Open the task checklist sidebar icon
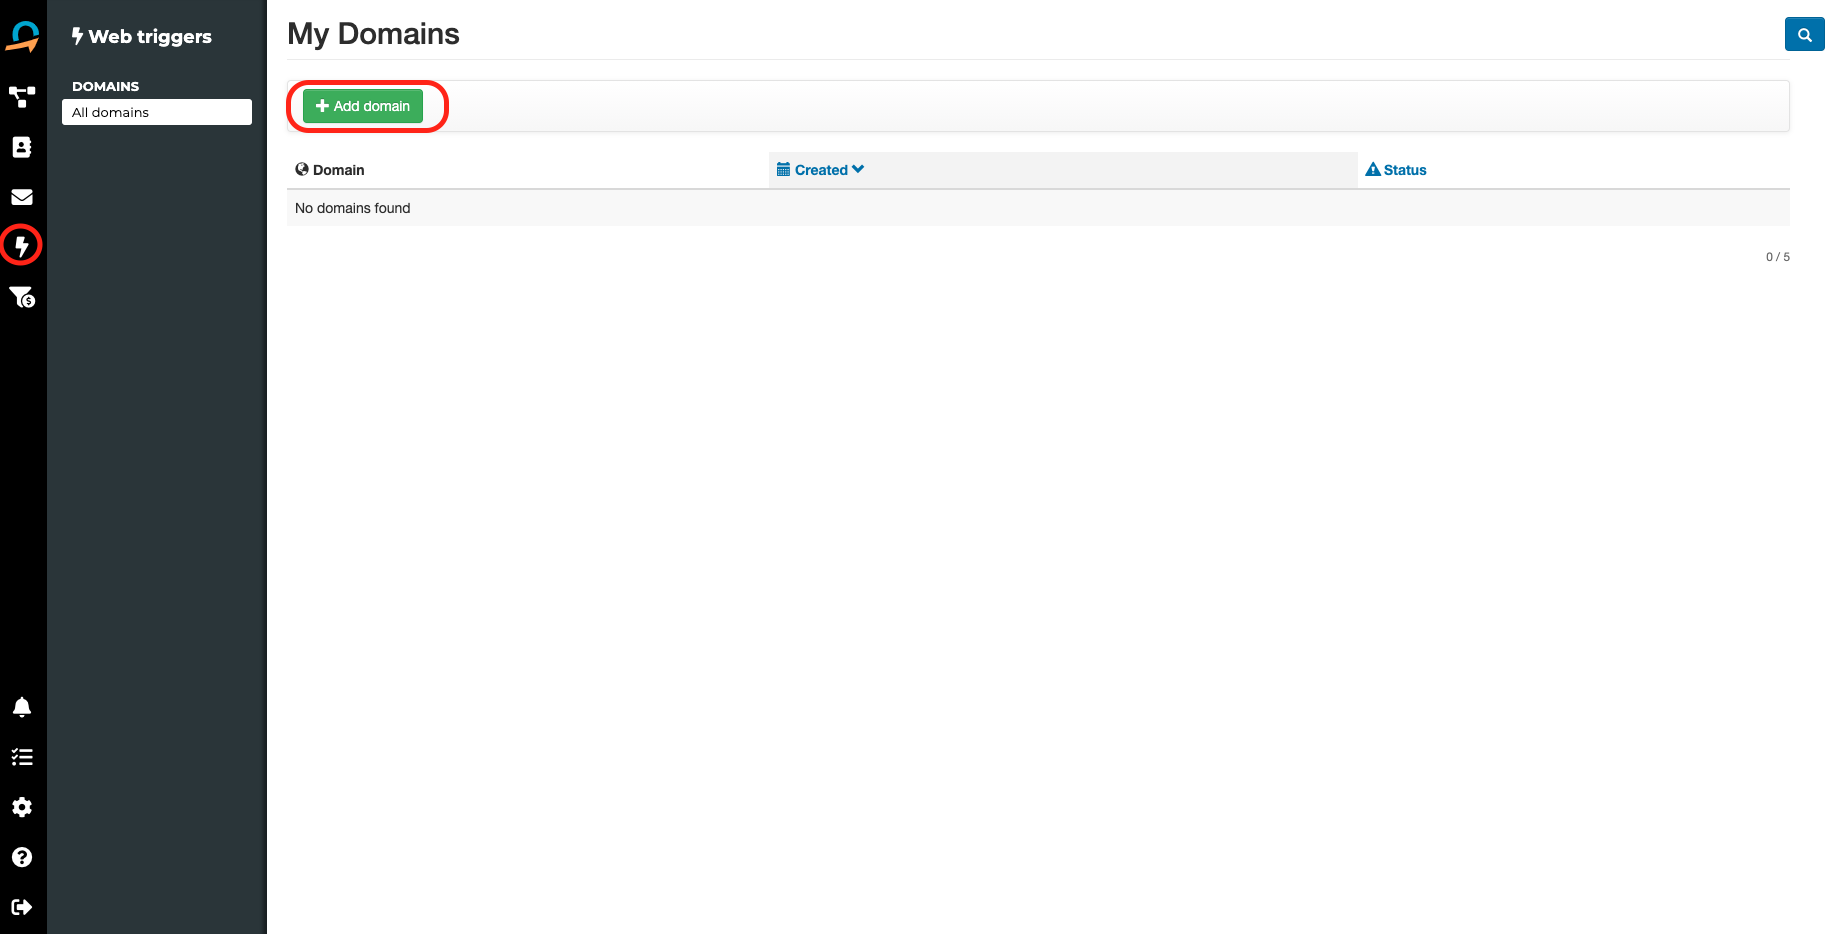The width and height of the screenshot is (1841, 934). click(22, 757)
